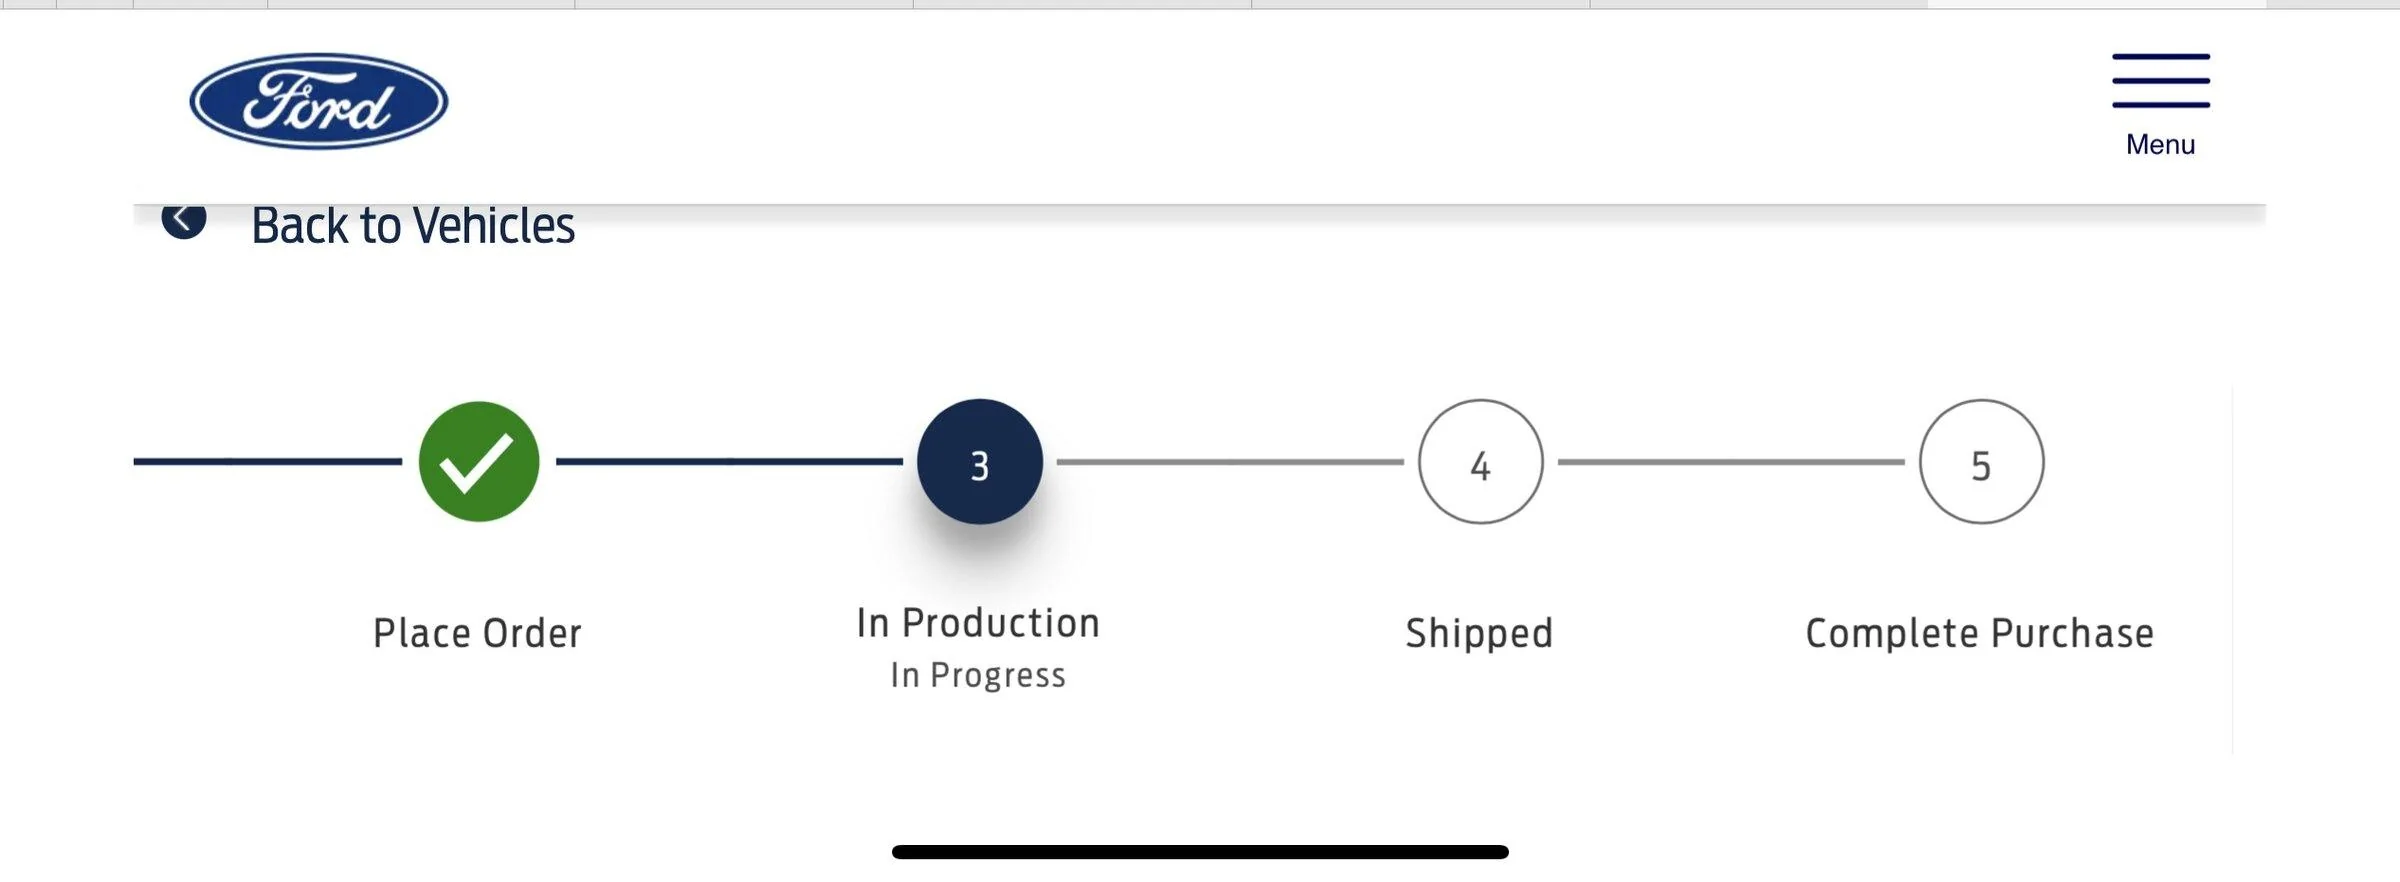
Task: Click the In Production step label
Action: tap(979, 623)
